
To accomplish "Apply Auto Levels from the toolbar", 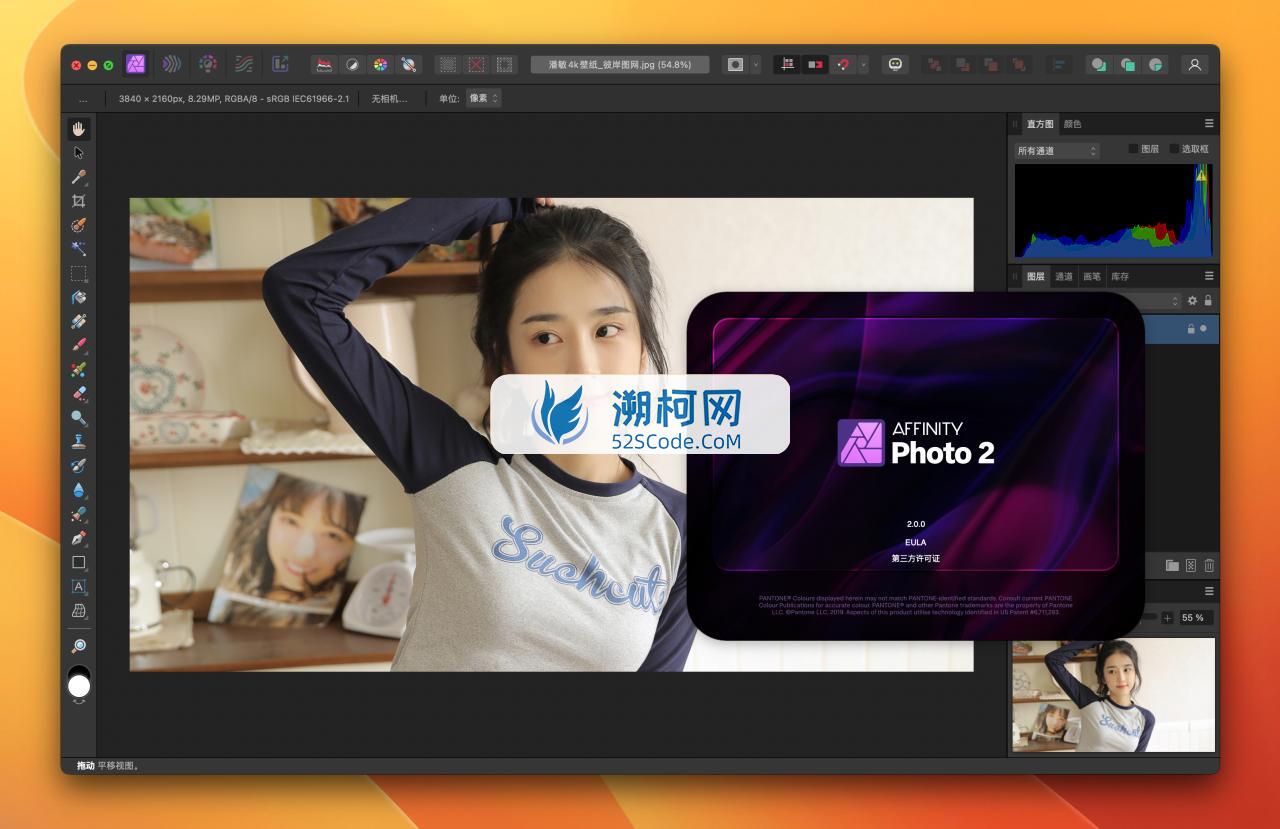I will [x=324, y=64].
